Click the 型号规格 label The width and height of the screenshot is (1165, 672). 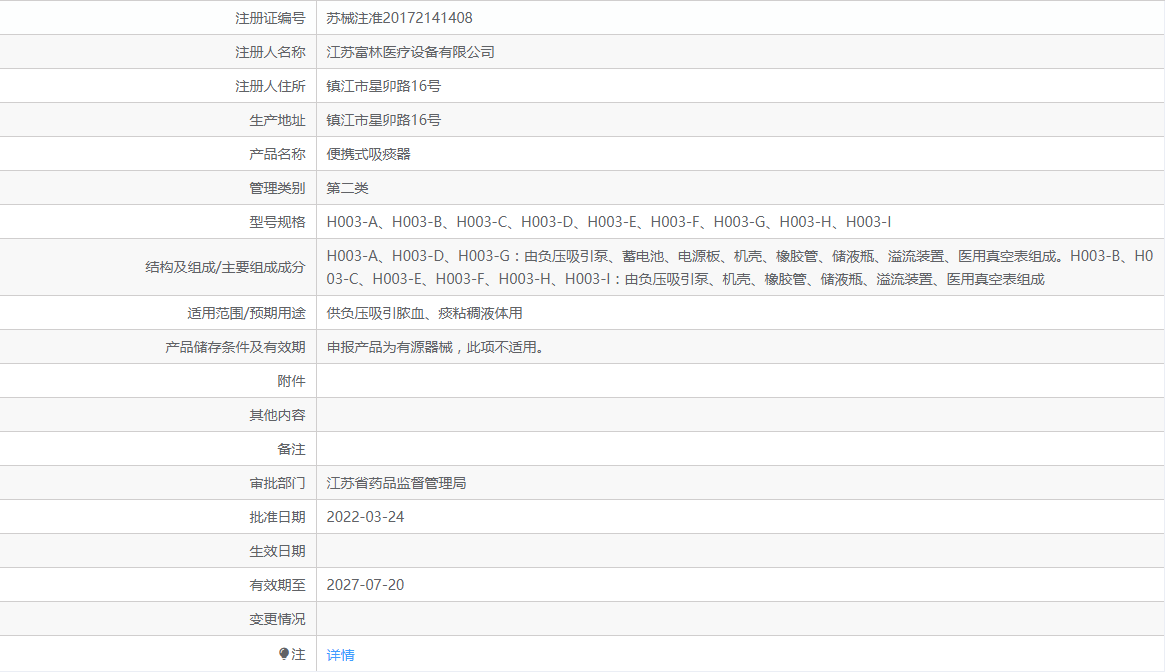click(x=277, y=222)
